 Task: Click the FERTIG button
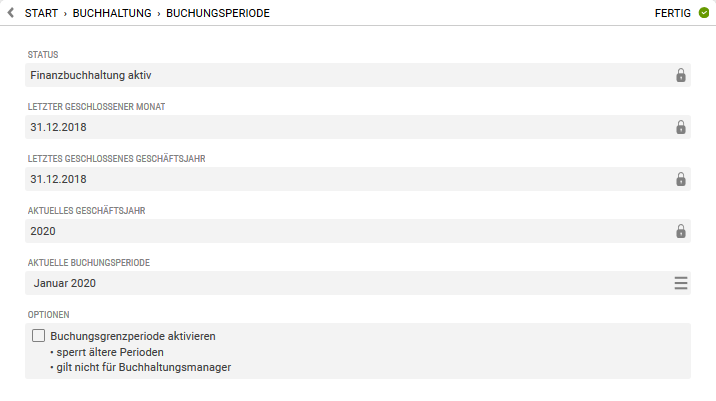point(673,13)
